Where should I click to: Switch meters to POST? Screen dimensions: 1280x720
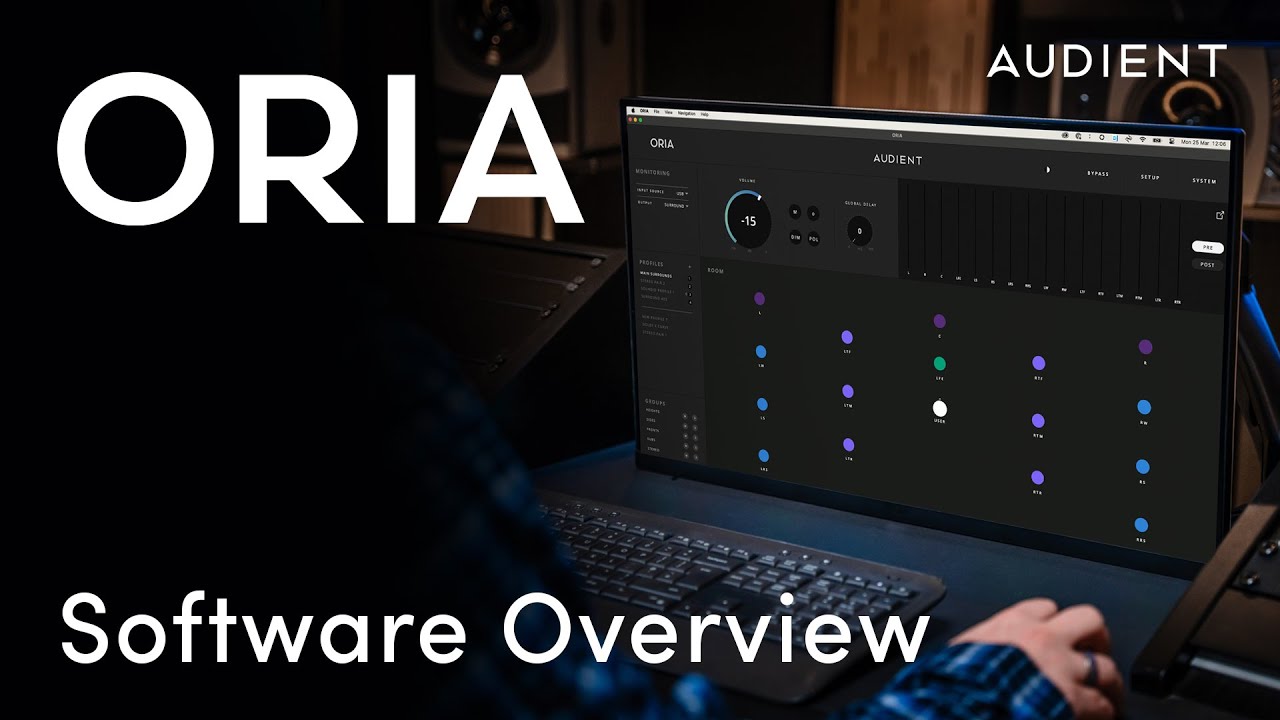pyautogui.click(x=1207, y=265)
